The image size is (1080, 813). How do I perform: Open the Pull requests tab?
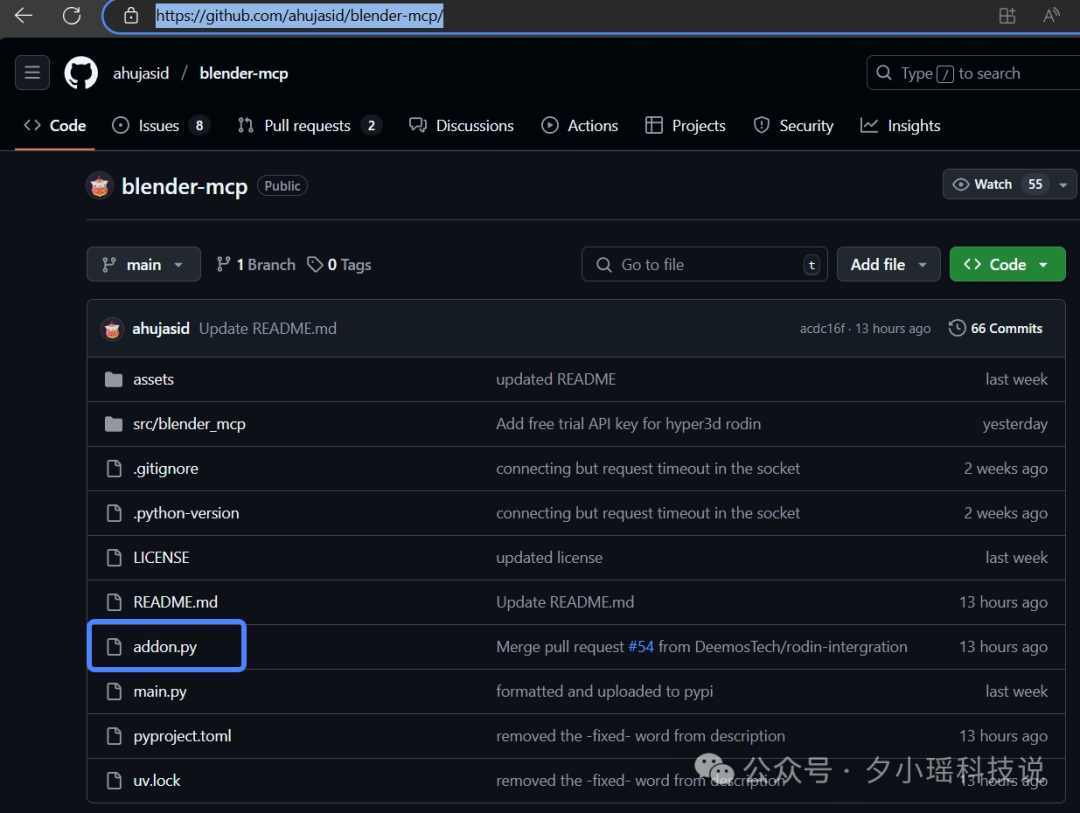(309, 125)
